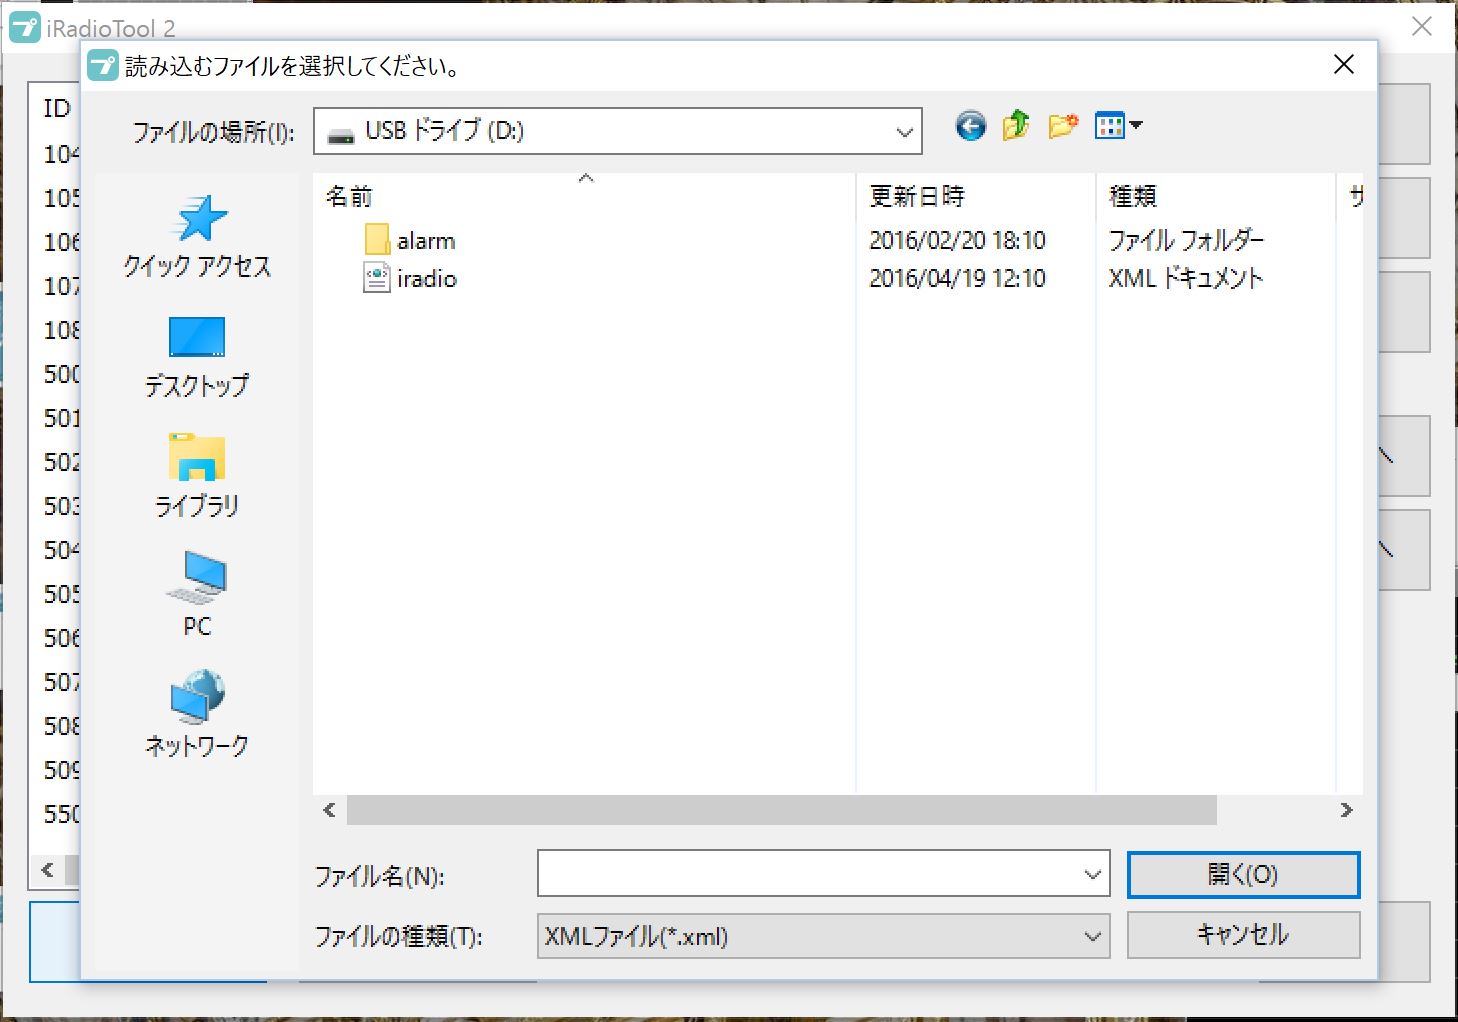Click the 開く(O) button

point(1243,875)
